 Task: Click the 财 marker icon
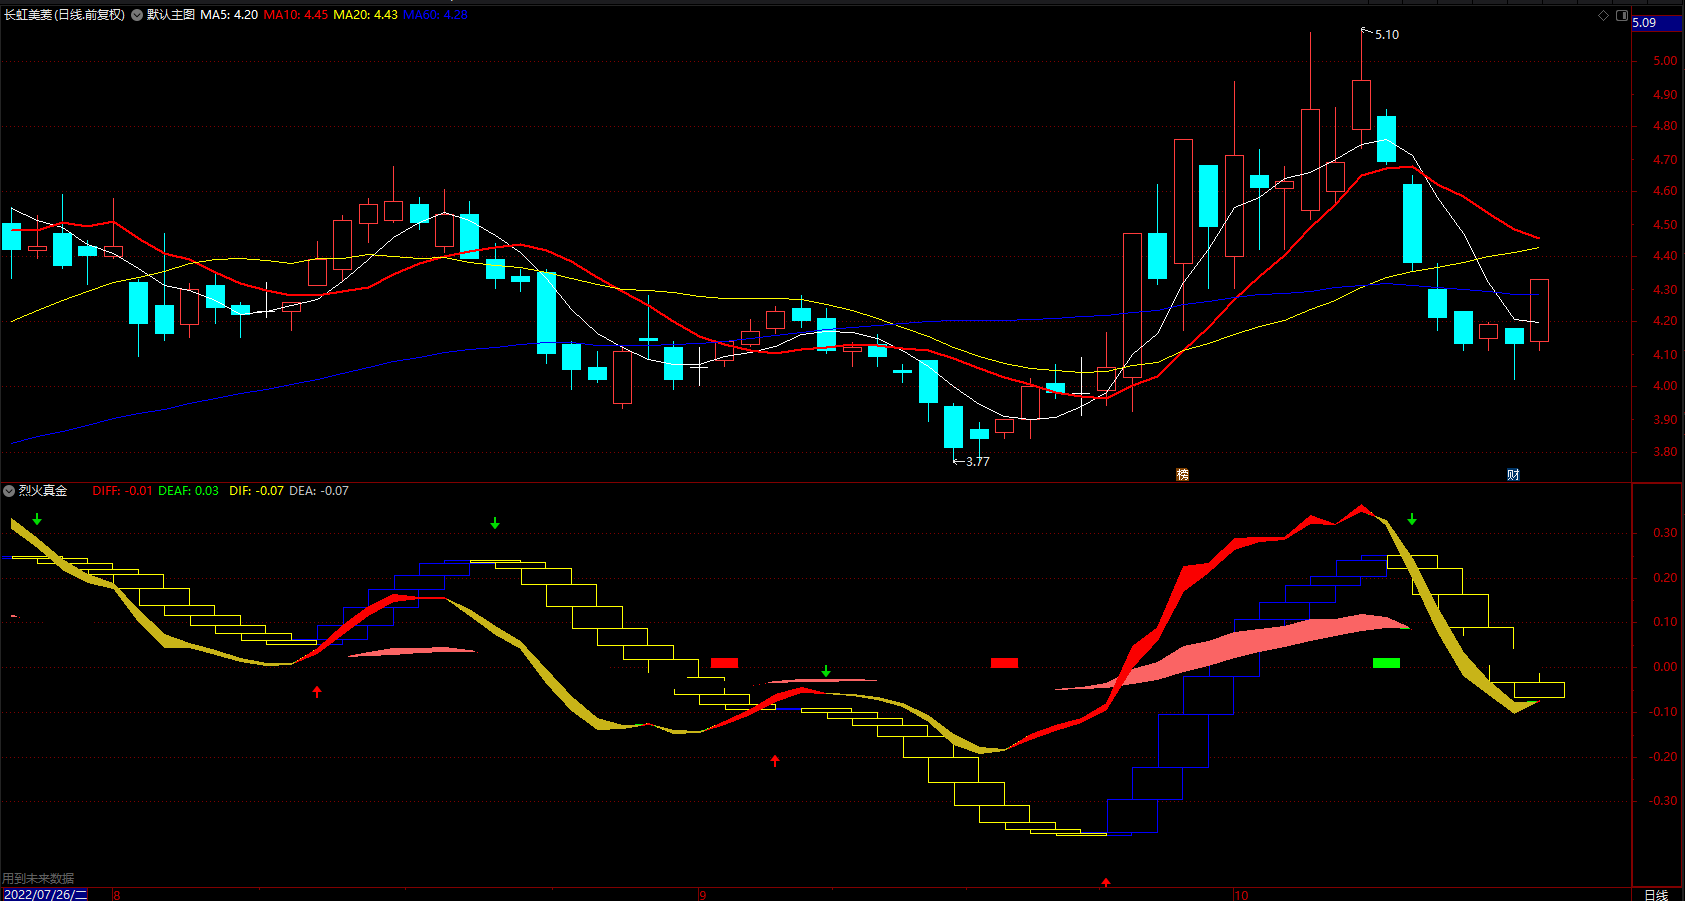(x=1513, y=474)
